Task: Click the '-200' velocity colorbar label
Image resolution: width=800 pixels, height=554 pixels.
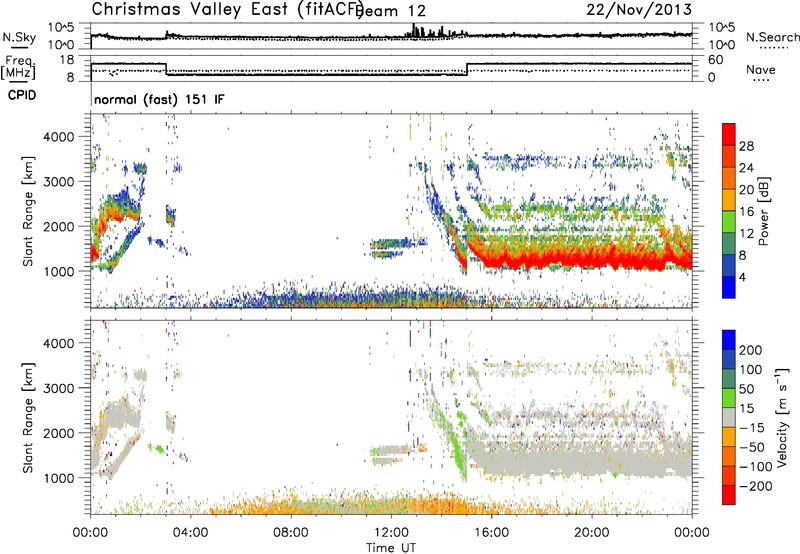Action: [x=756, y=486]
